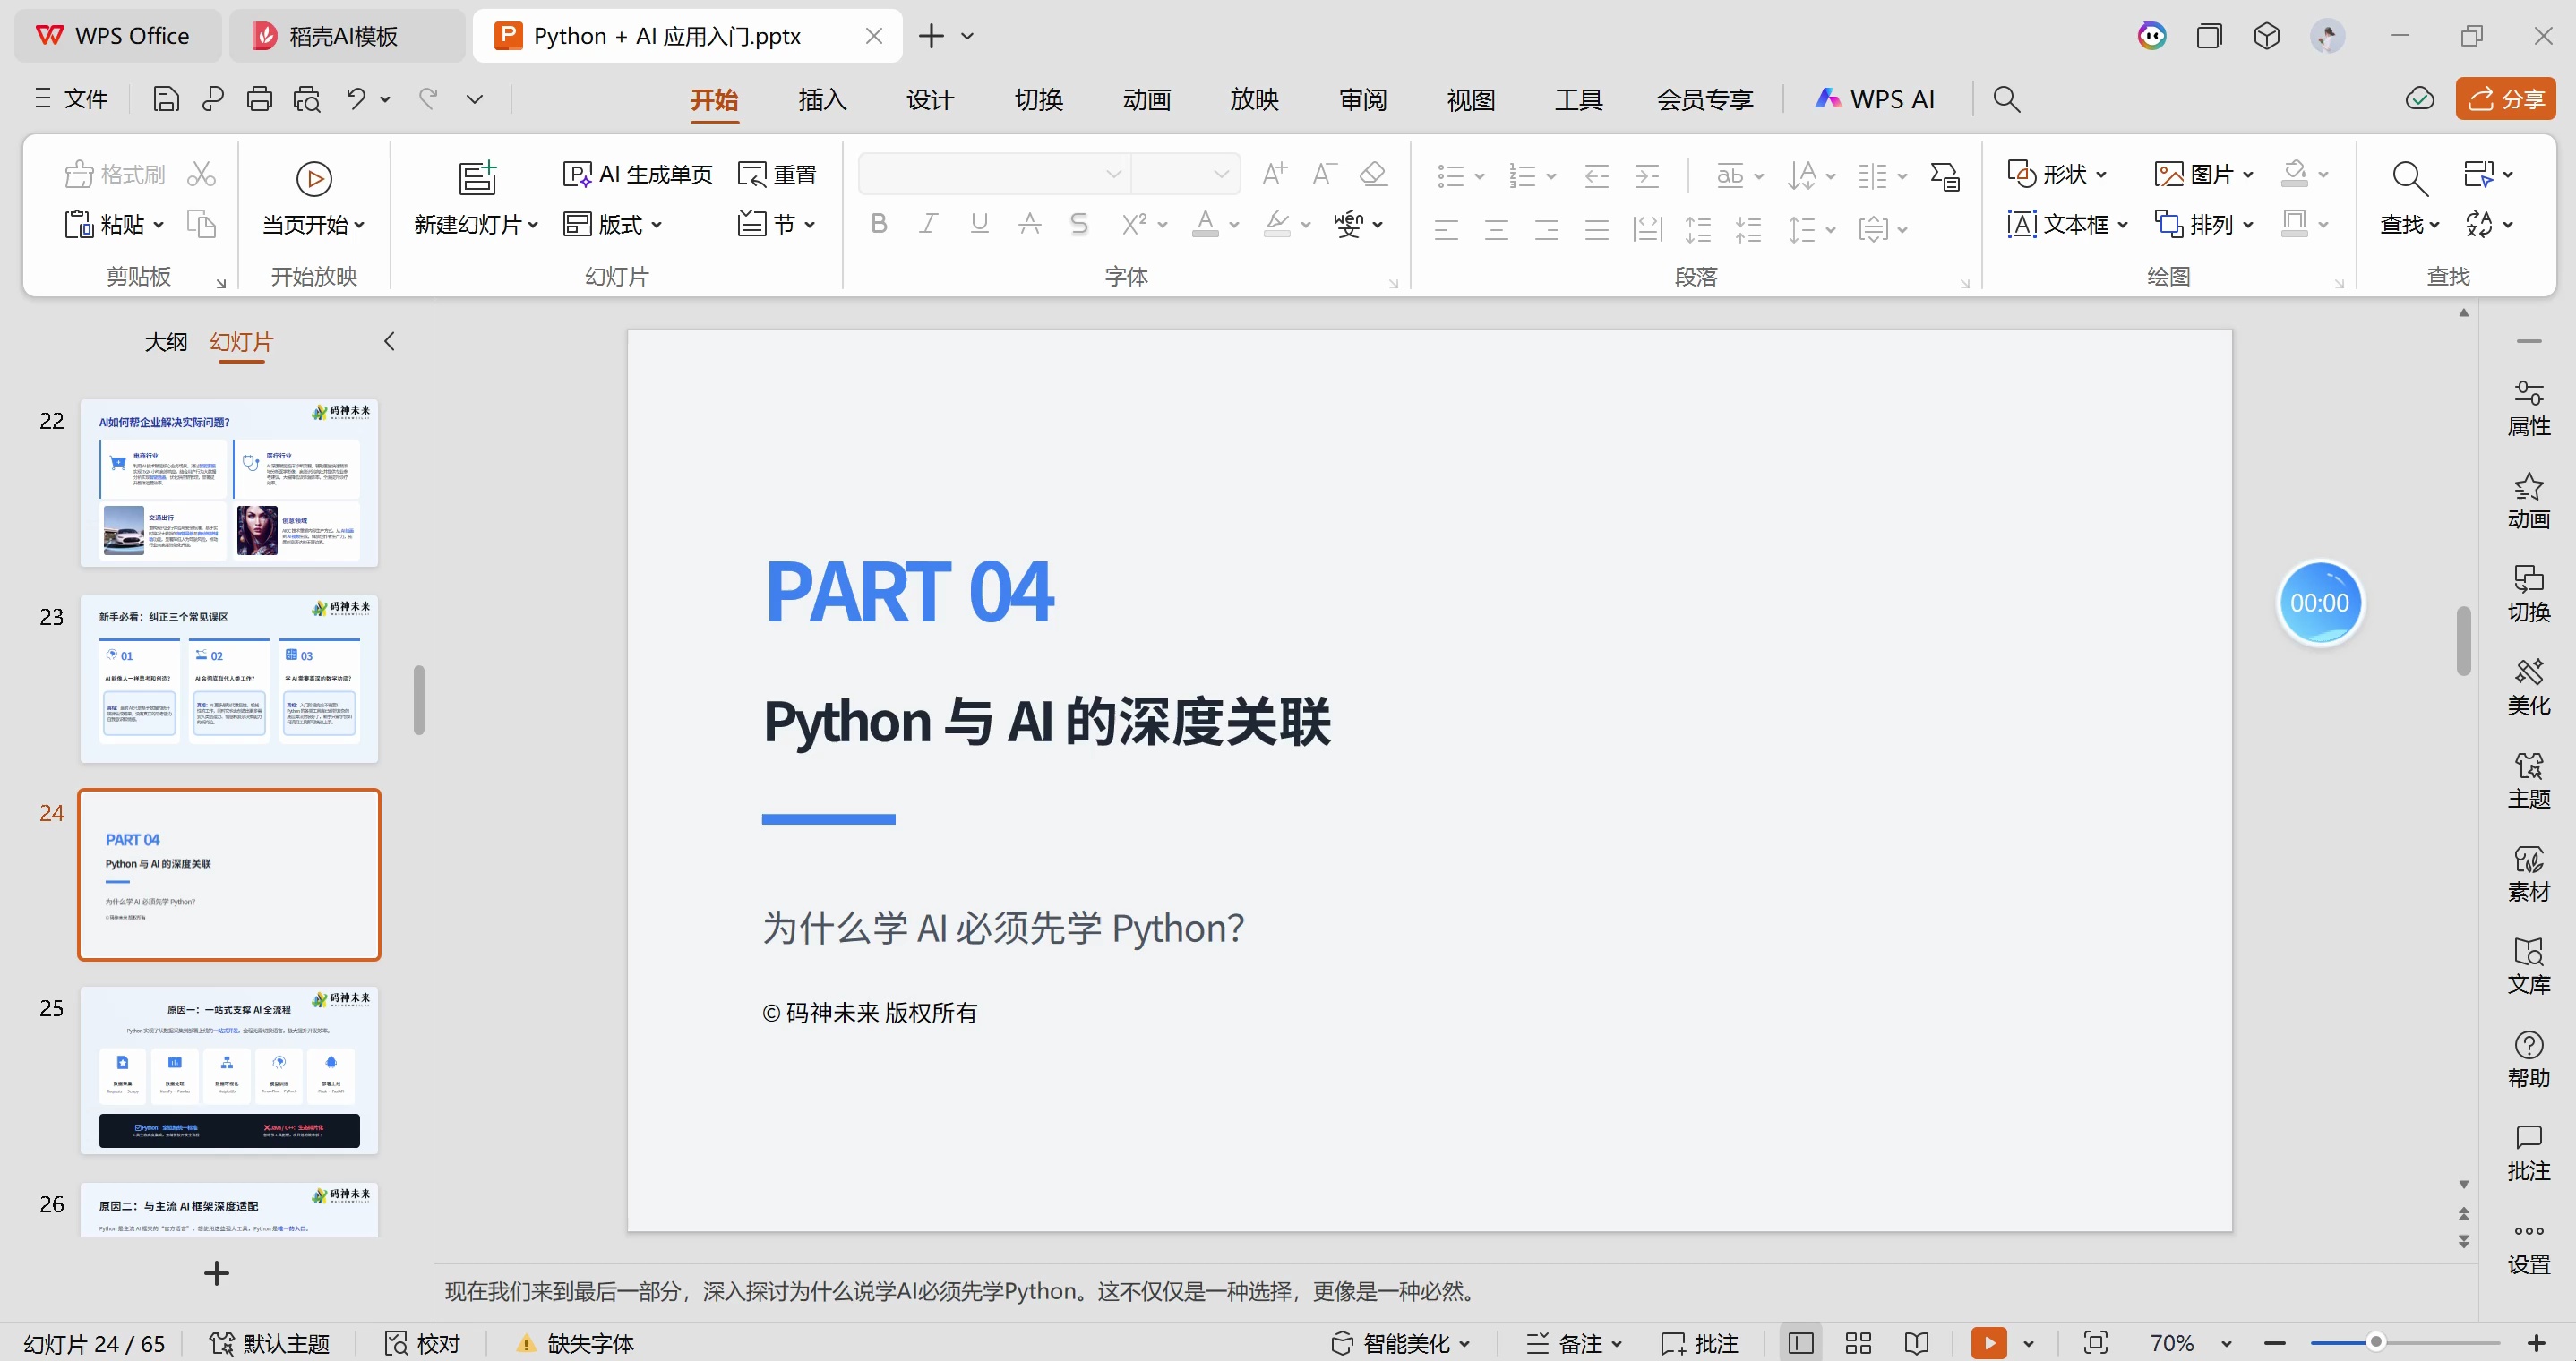Open the 属性 properties sidebar icon
2576x1361 pixels.
(2529, 408)
